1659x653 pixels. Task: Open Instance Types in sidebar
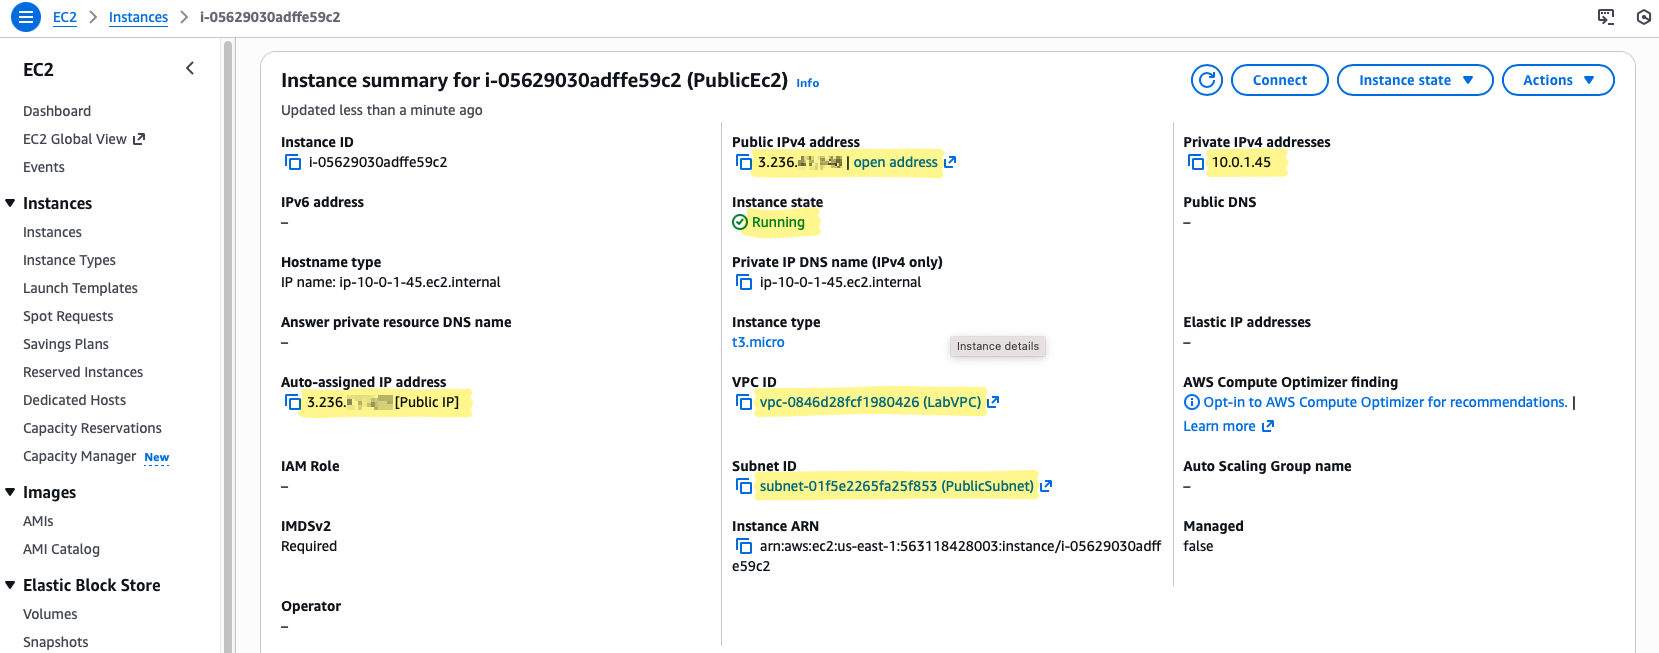[x=69, y=260]
